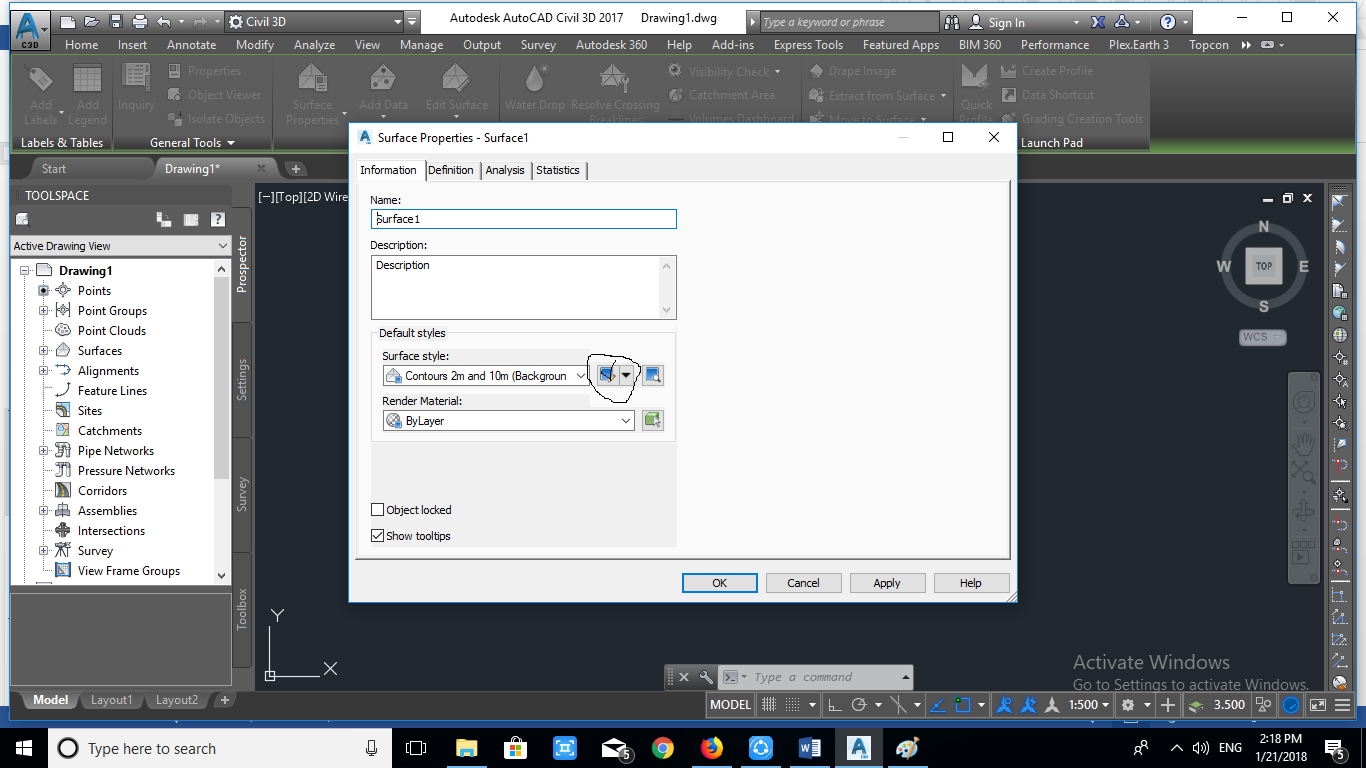
Task: Click the keyword search box in title bar
Action: point(848,22)
